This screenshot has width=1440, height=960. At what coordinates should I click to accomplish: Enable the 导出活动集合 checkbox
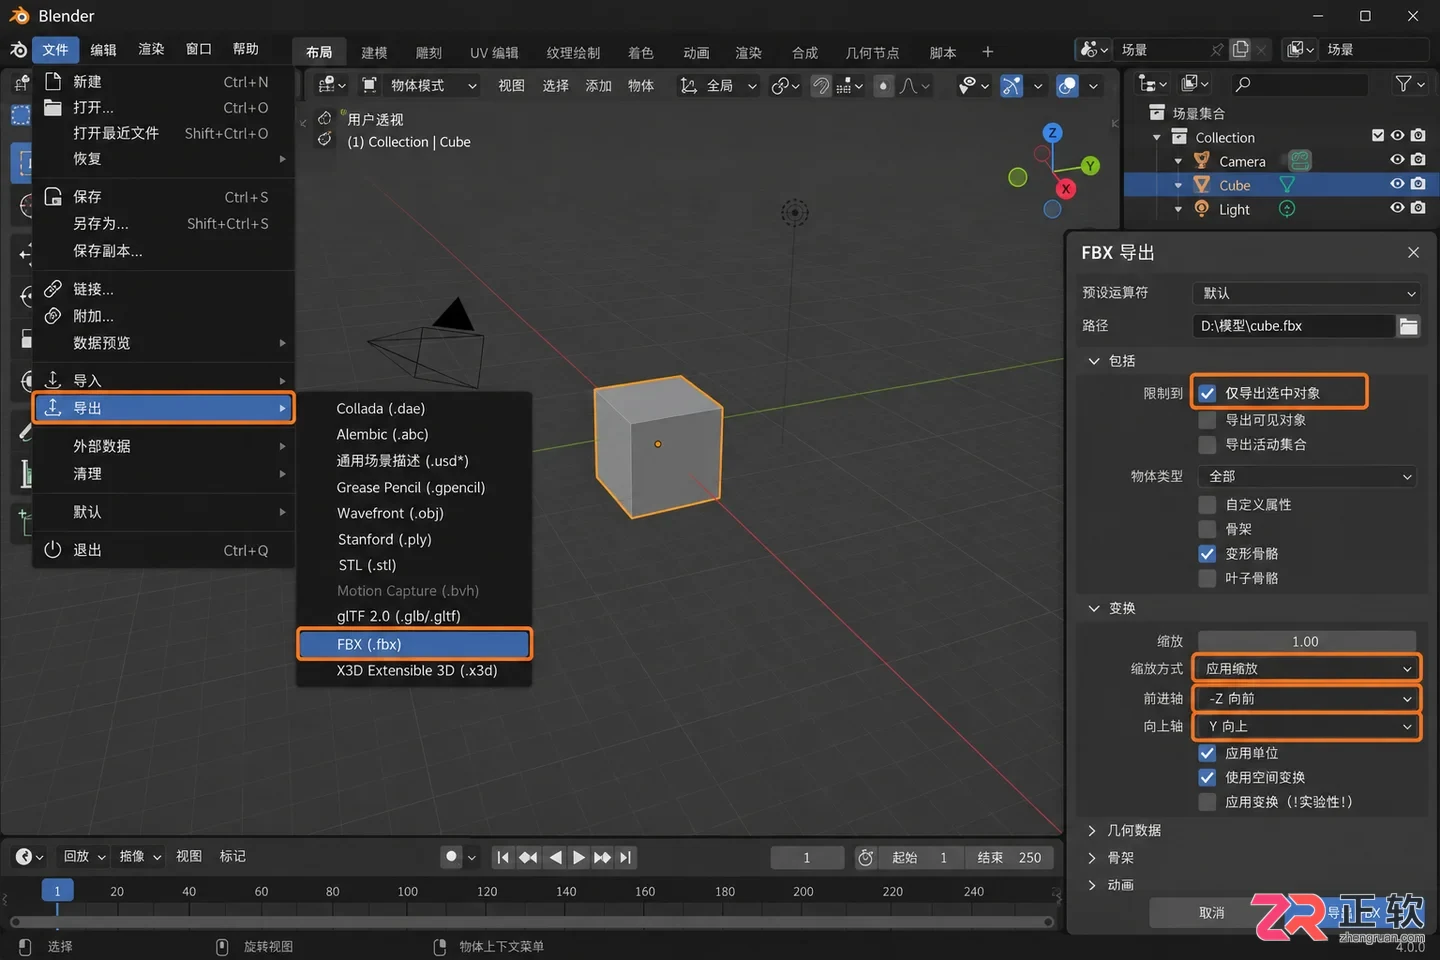pos(1208,445)
